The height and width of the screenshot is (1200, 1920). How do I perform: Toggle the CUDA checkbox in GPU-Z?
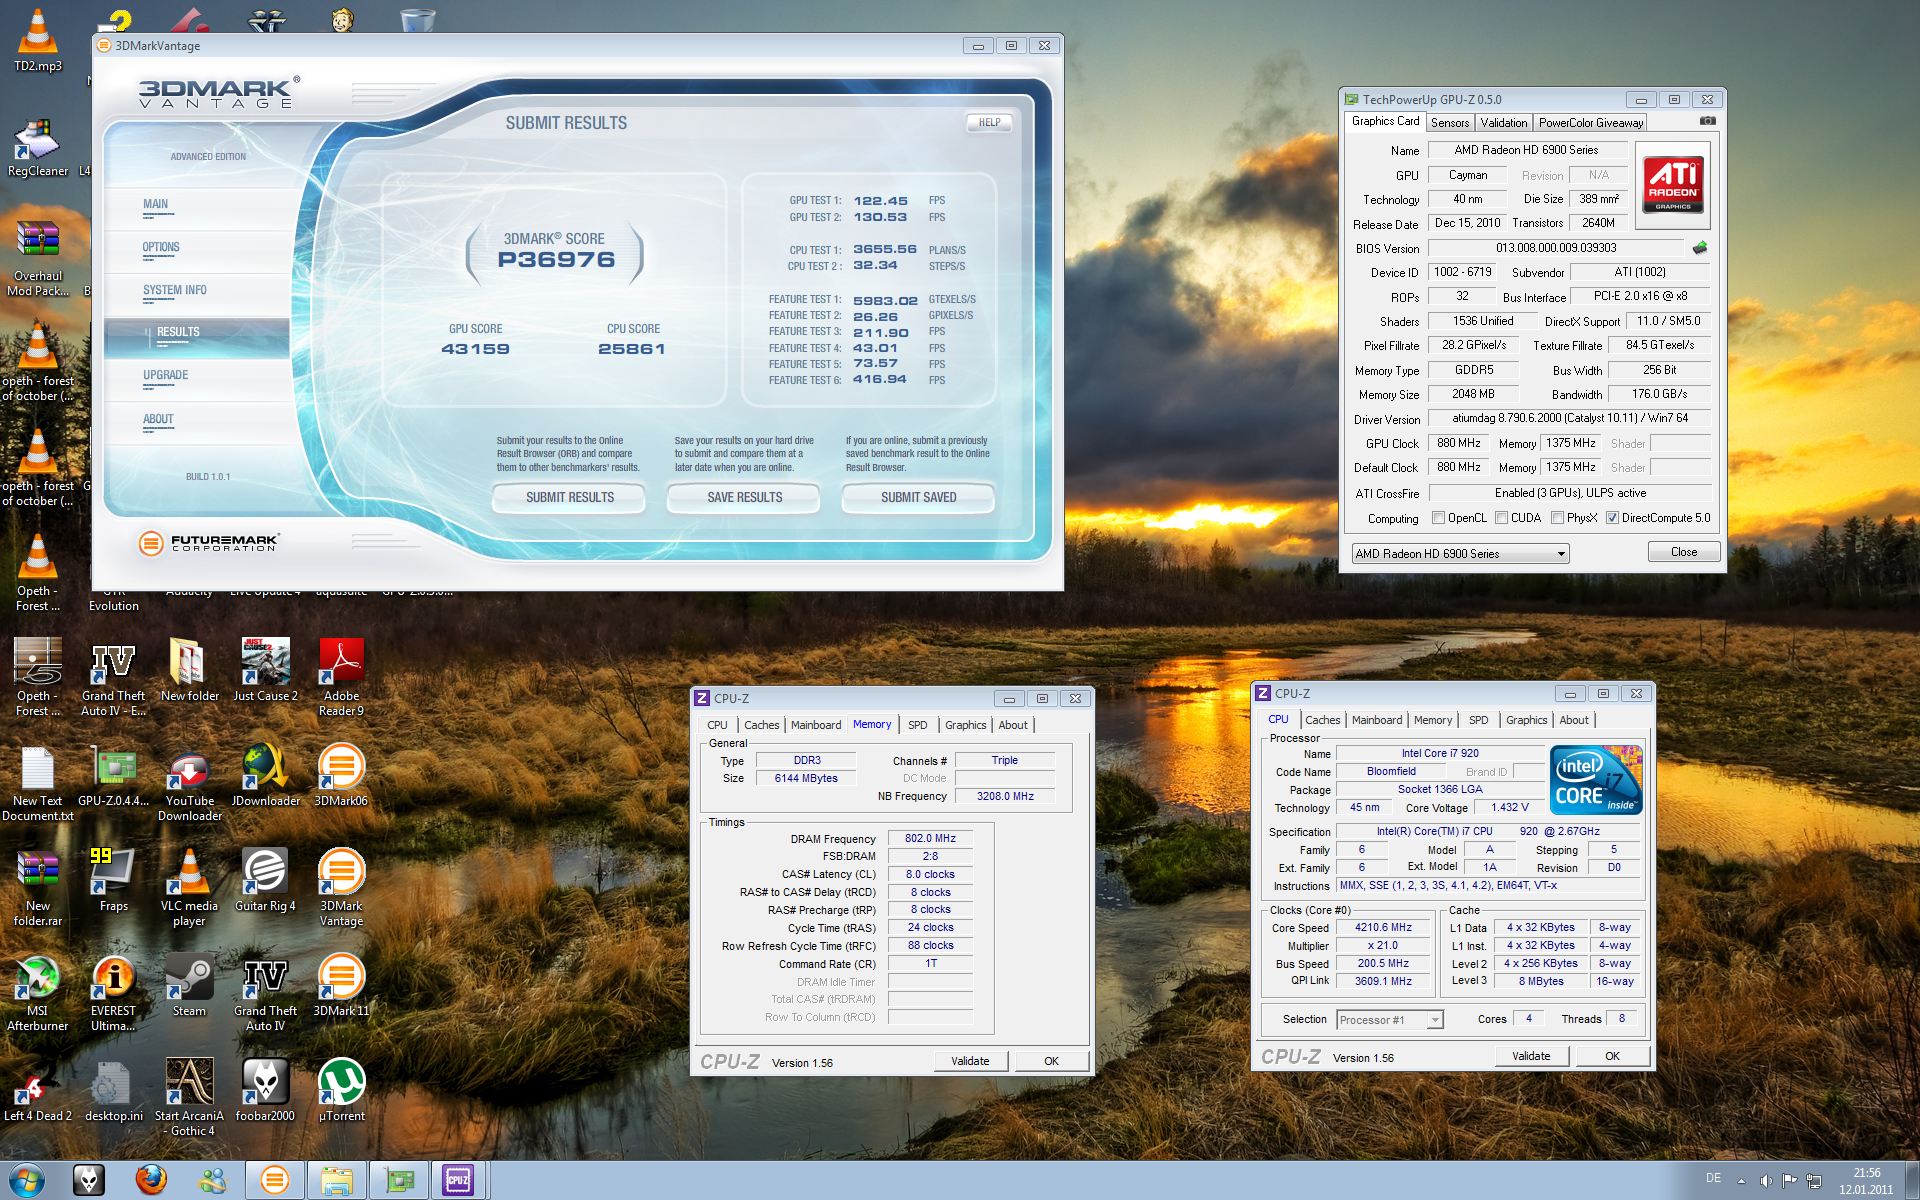click(x=1501, y=518)
